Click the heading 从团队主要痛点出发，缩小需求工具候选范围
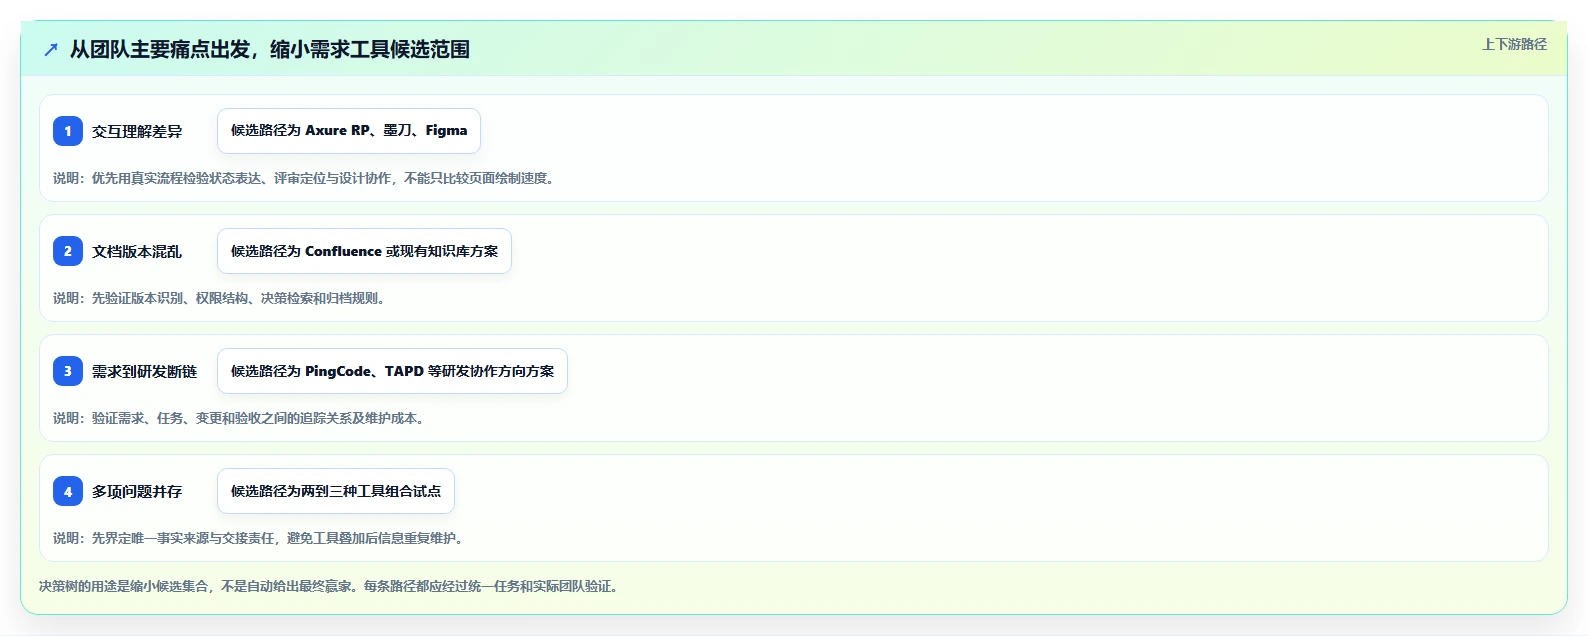Image resolution: width=1588 pixels, height=636 pixels. pos(270,49)
